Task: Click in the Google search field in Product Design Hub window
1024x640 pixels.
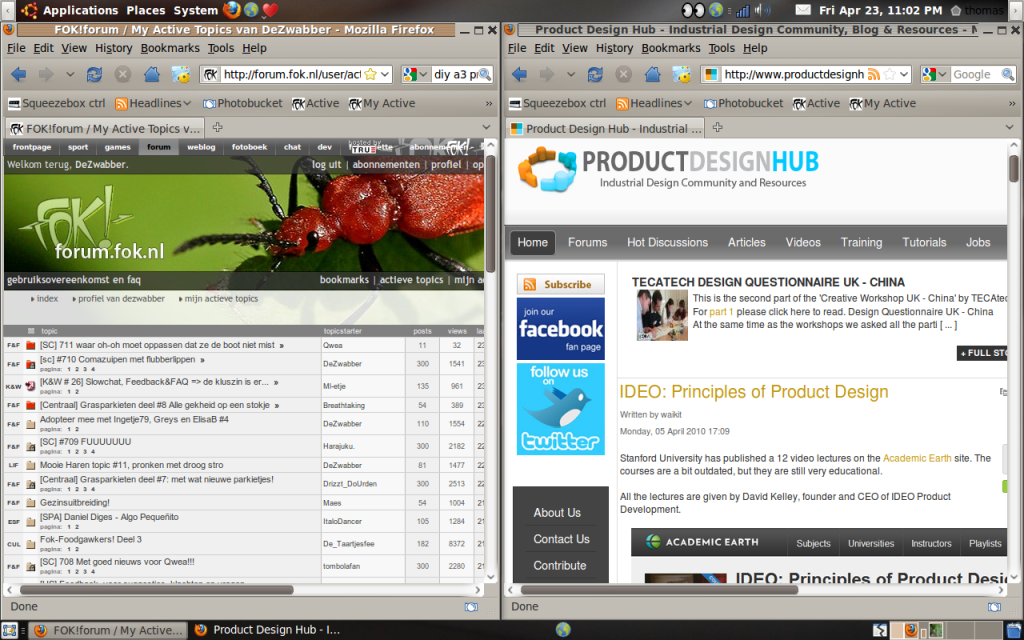Action: tap(974, 74)
